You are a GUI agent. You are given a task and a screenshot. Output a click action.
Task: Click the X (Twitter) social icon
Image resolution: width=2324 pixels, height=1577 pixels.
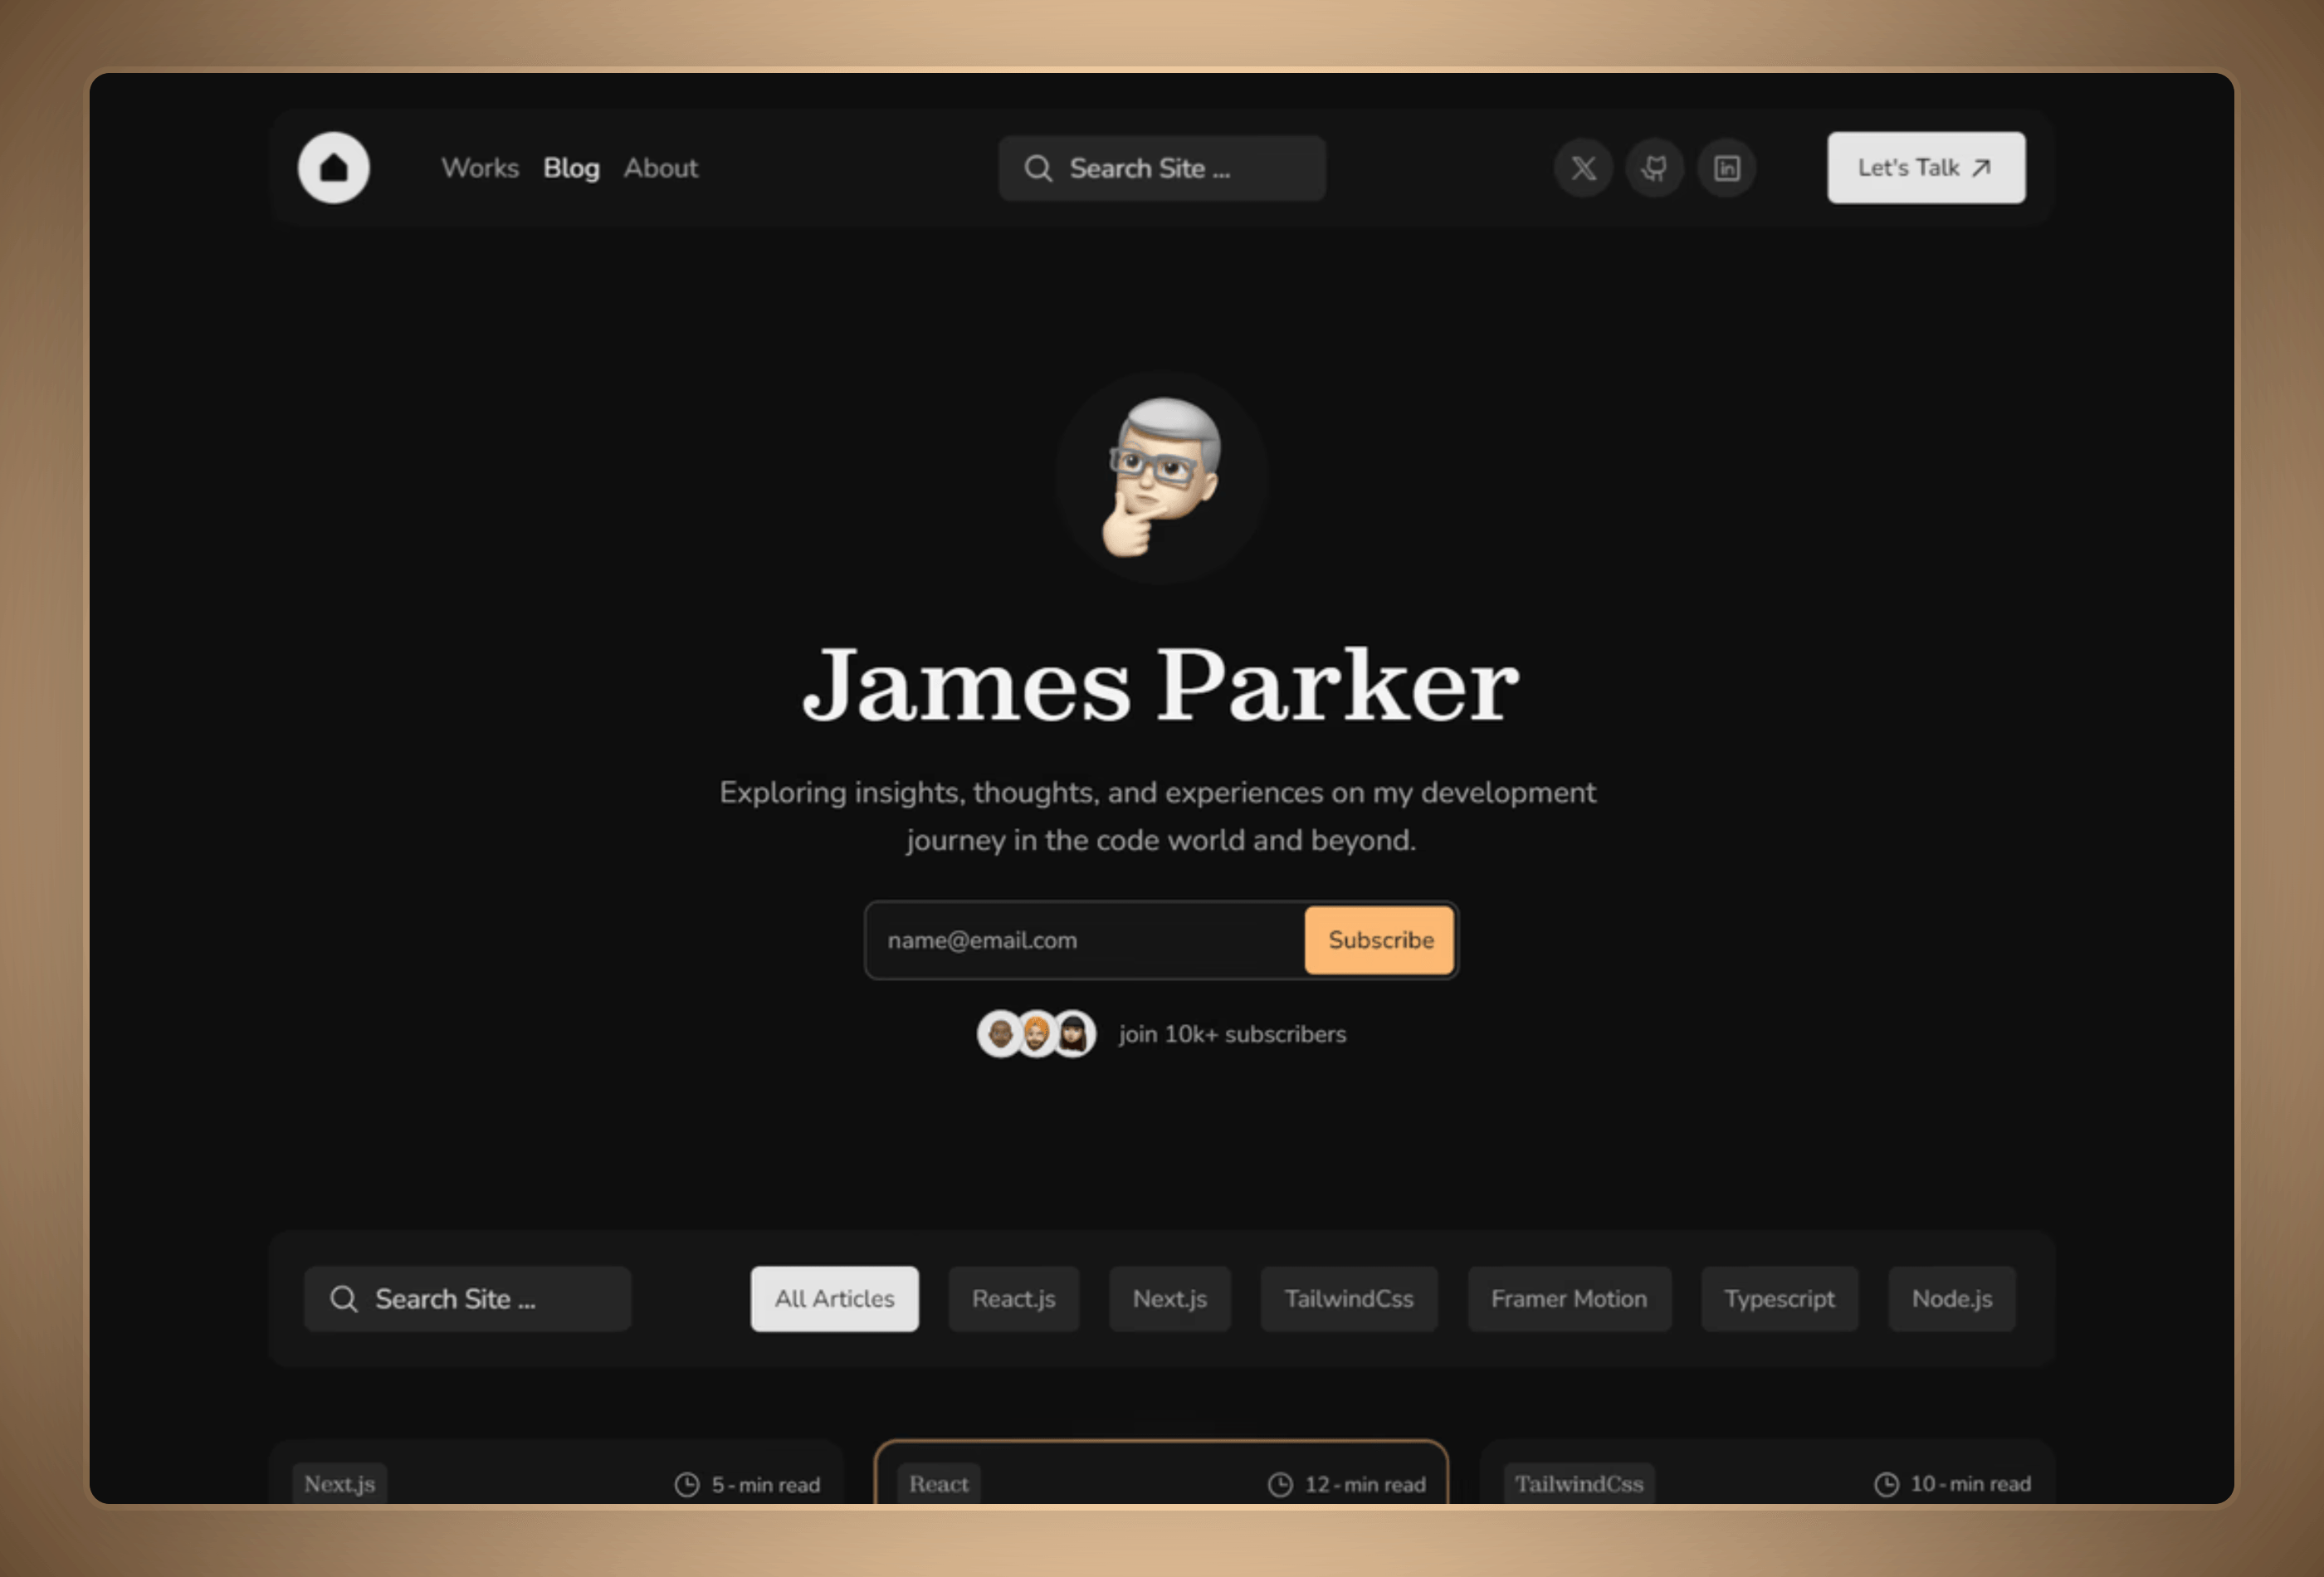coord(1582,167)
